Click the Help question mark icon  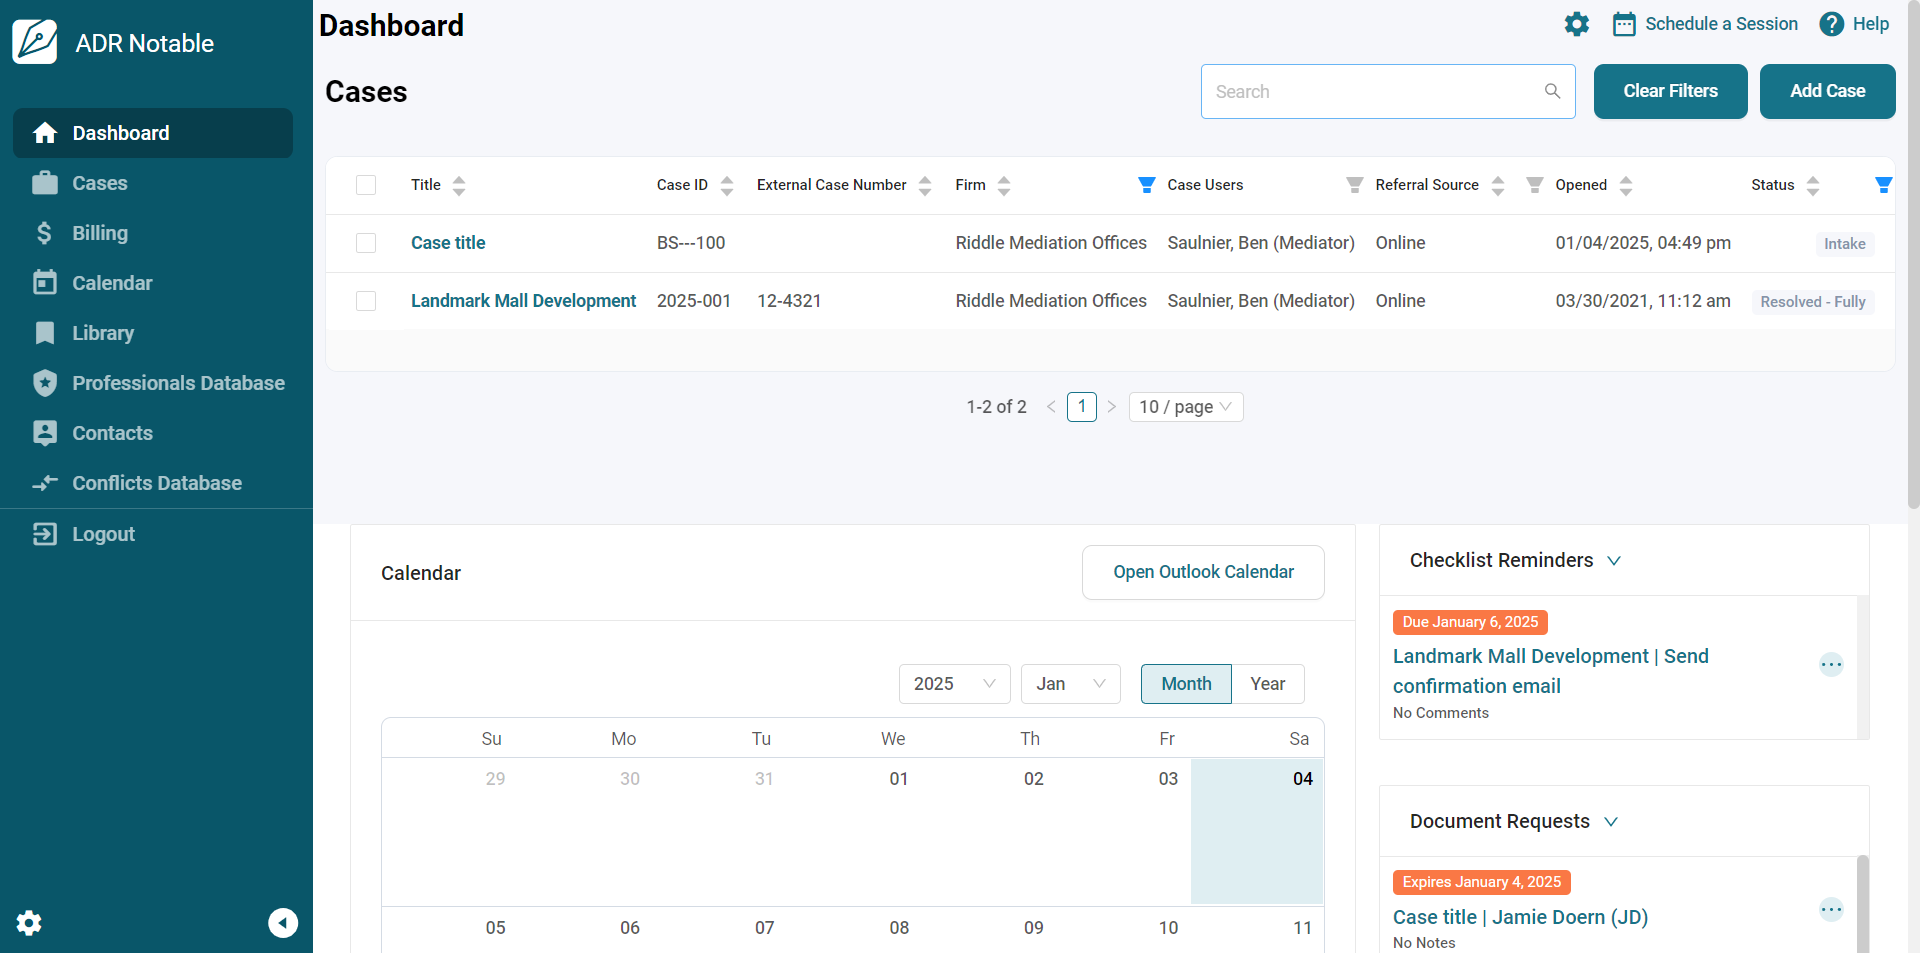1831,24
